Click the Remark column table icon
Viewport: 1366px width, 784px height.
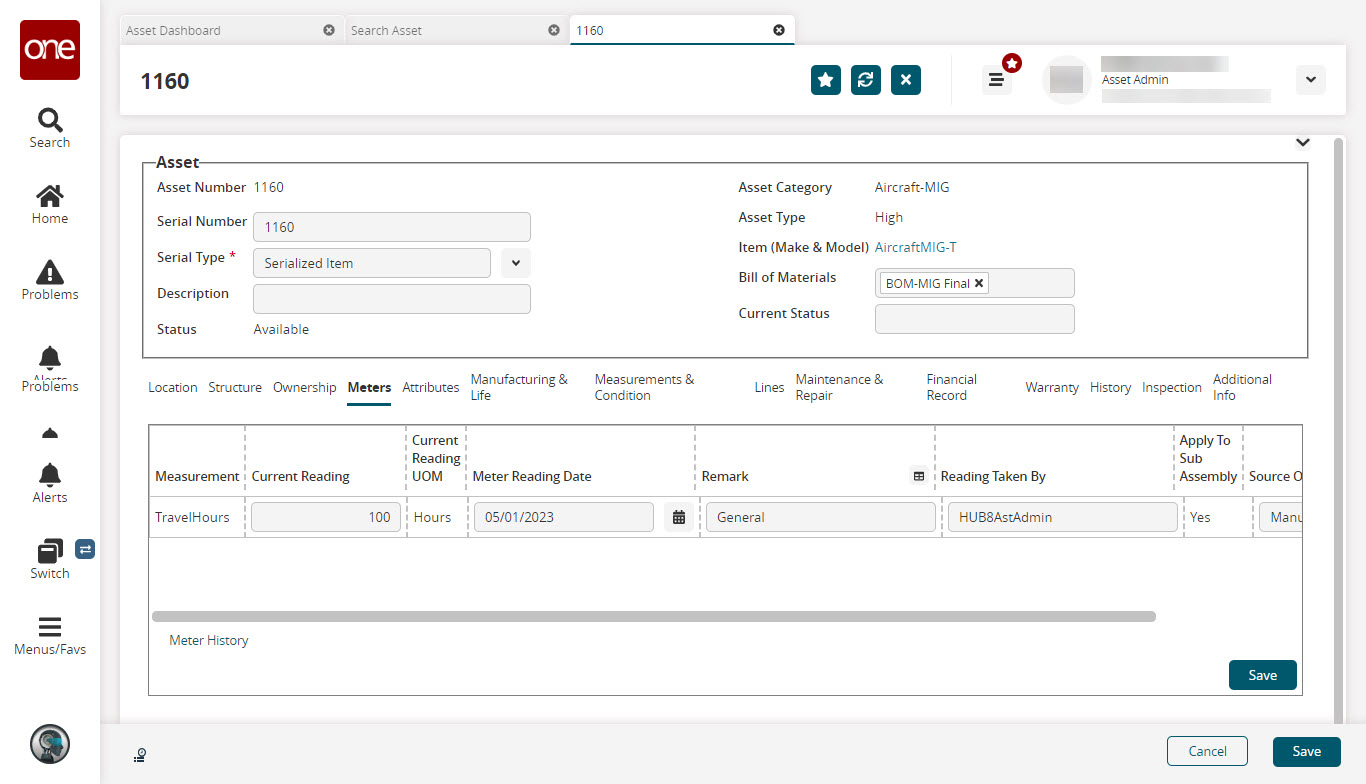coord(918,476)
